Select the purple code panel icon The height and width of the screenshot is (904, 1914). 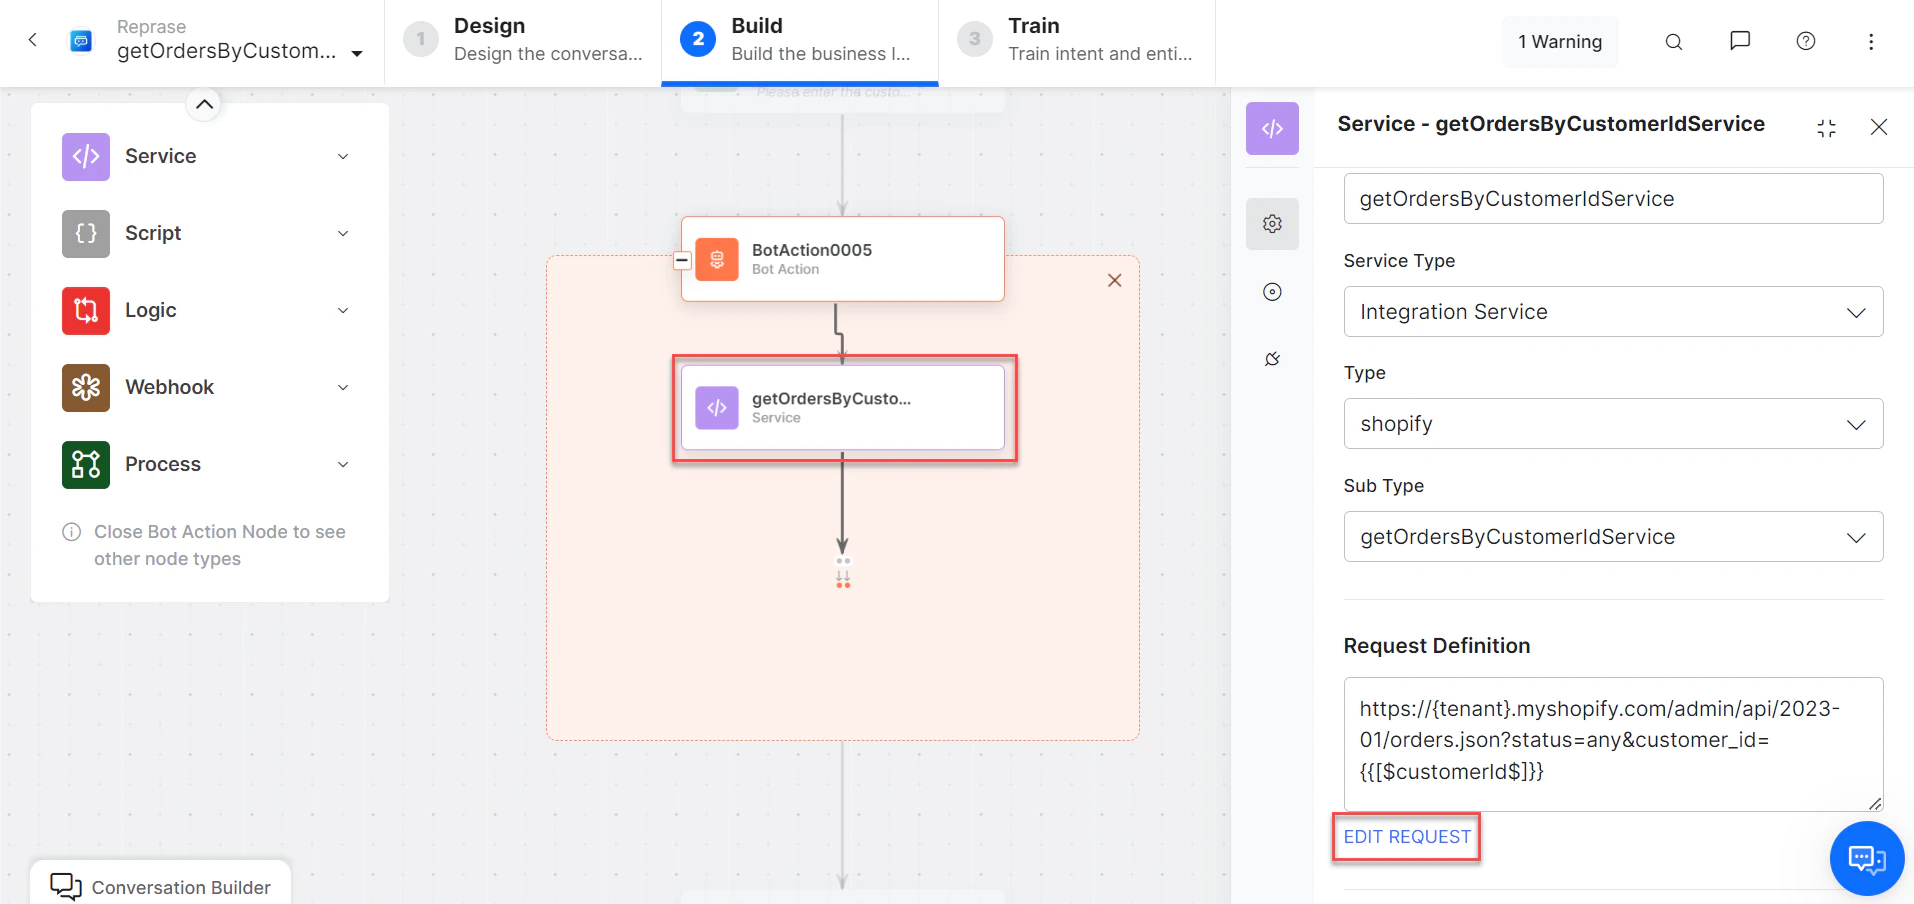[1271, 128]
